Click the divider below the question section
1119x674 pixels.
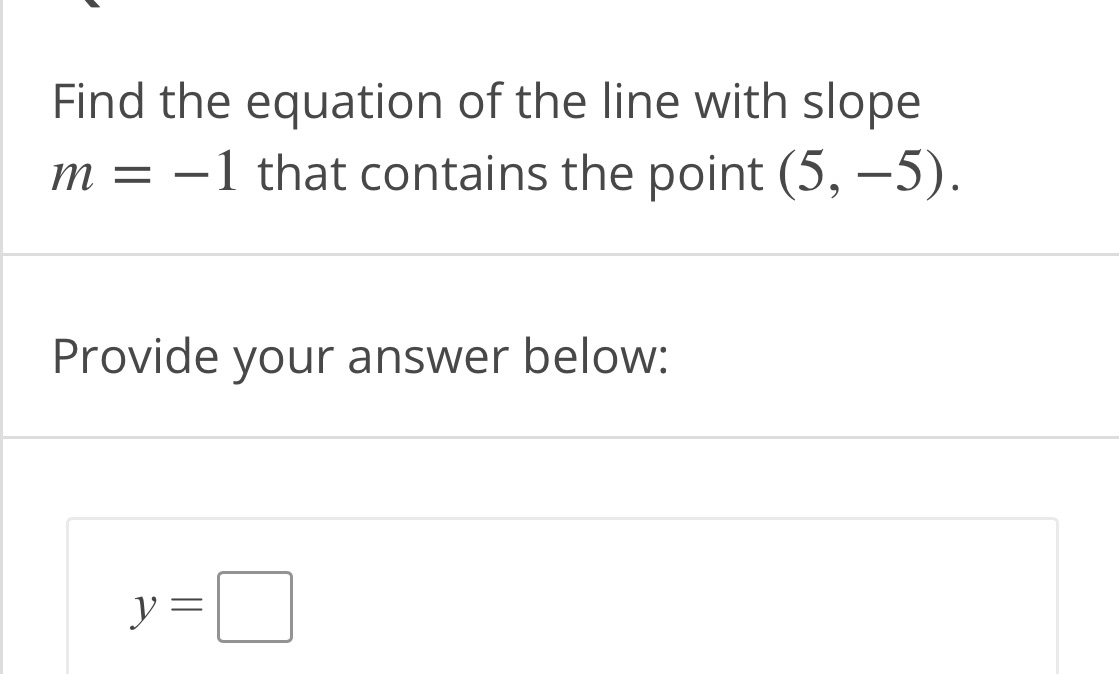click(x=560, y=252)
